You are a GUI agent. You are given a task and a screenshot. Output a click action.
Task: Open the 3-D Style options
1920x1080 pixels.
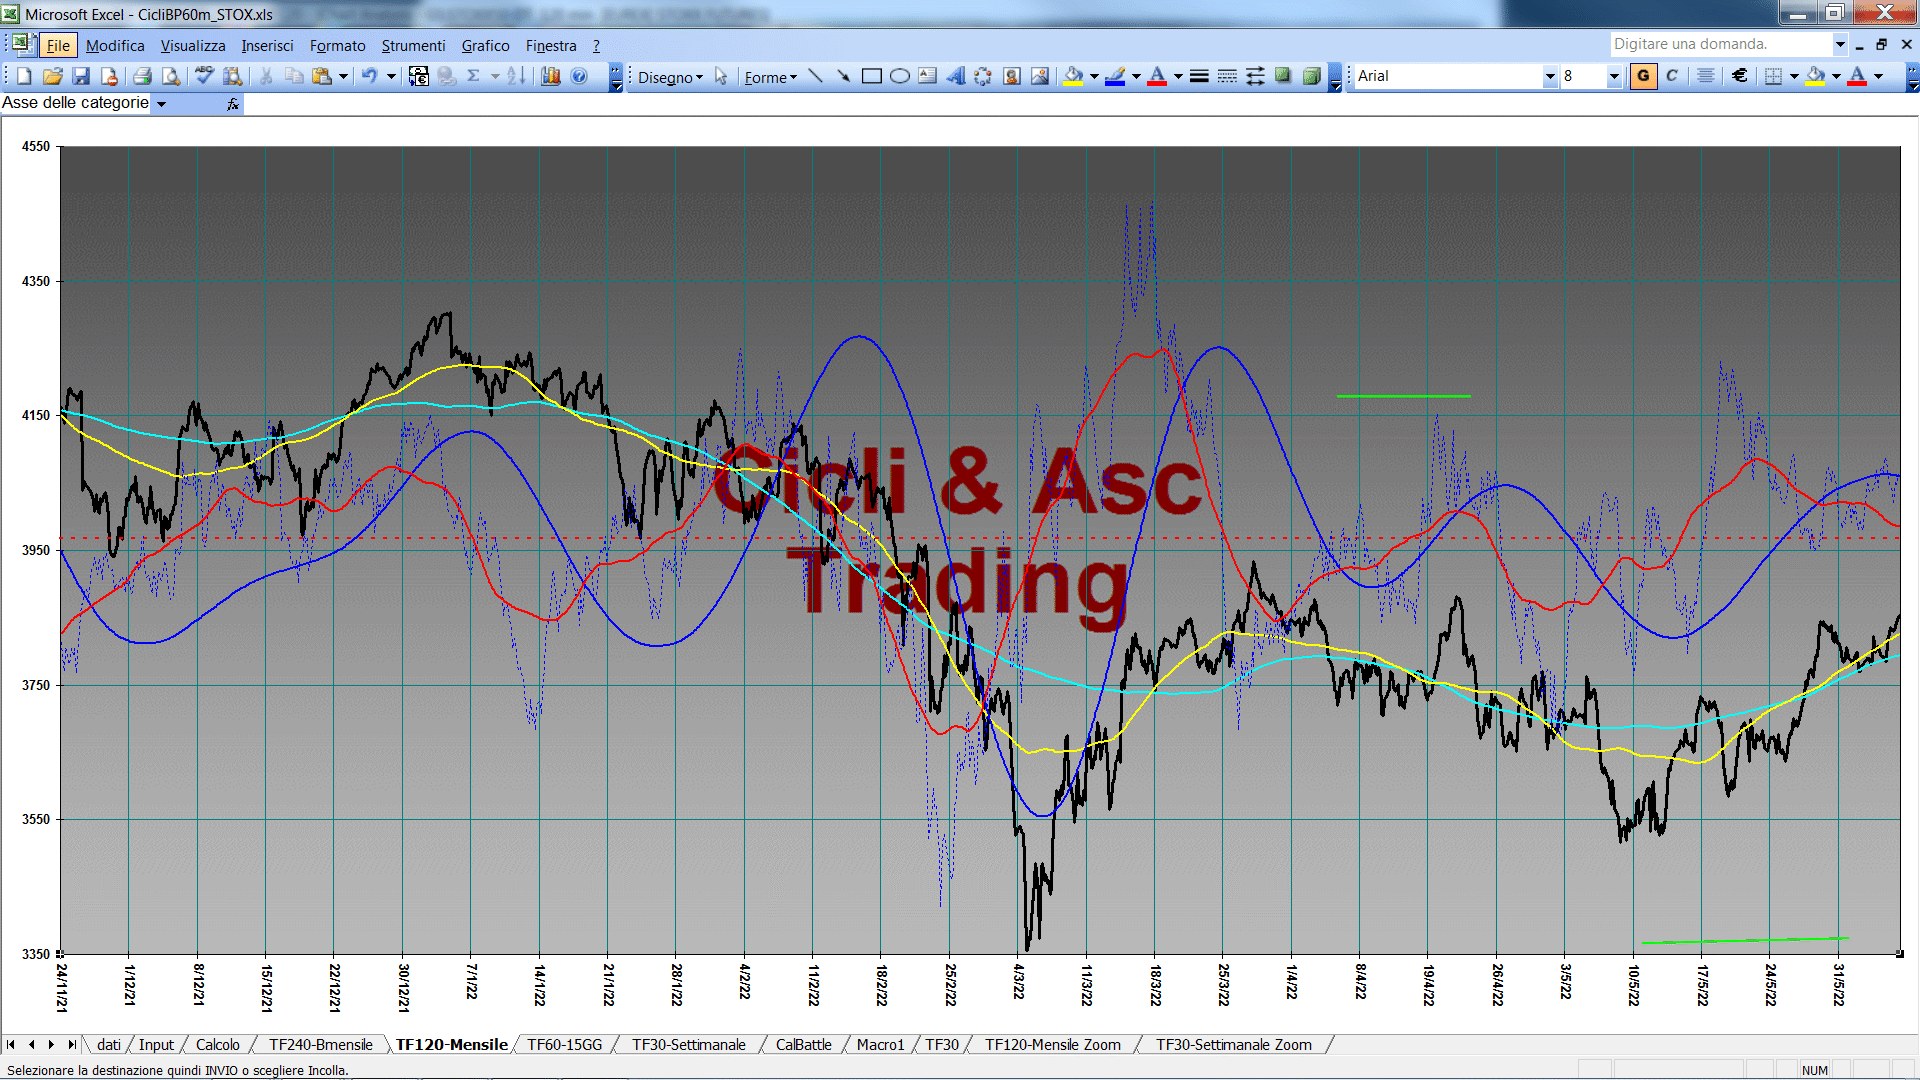(1311, 76)
